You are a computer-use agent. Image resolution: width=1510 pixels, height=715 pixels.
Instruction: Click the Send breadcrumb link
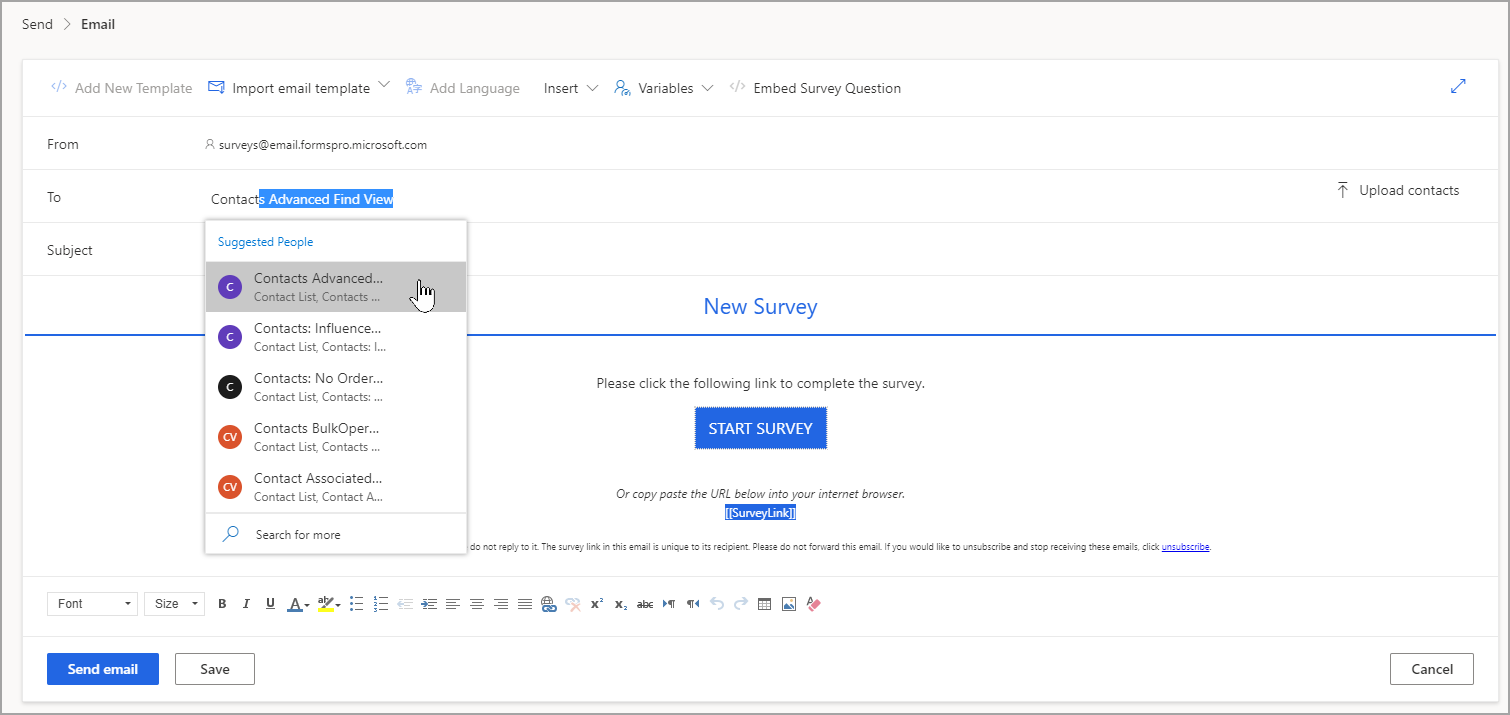tap(37, 24)
